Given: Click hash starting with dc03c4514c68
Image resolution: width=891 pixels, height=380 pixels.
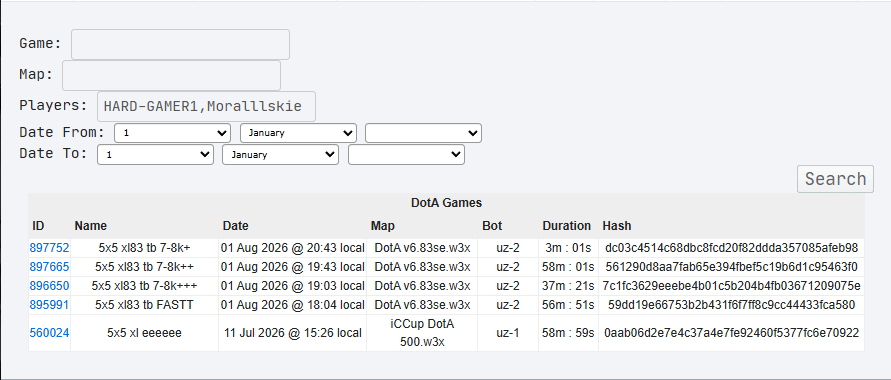Looking at the screenshot, I should pyautogui.click(x=731, y=248).
